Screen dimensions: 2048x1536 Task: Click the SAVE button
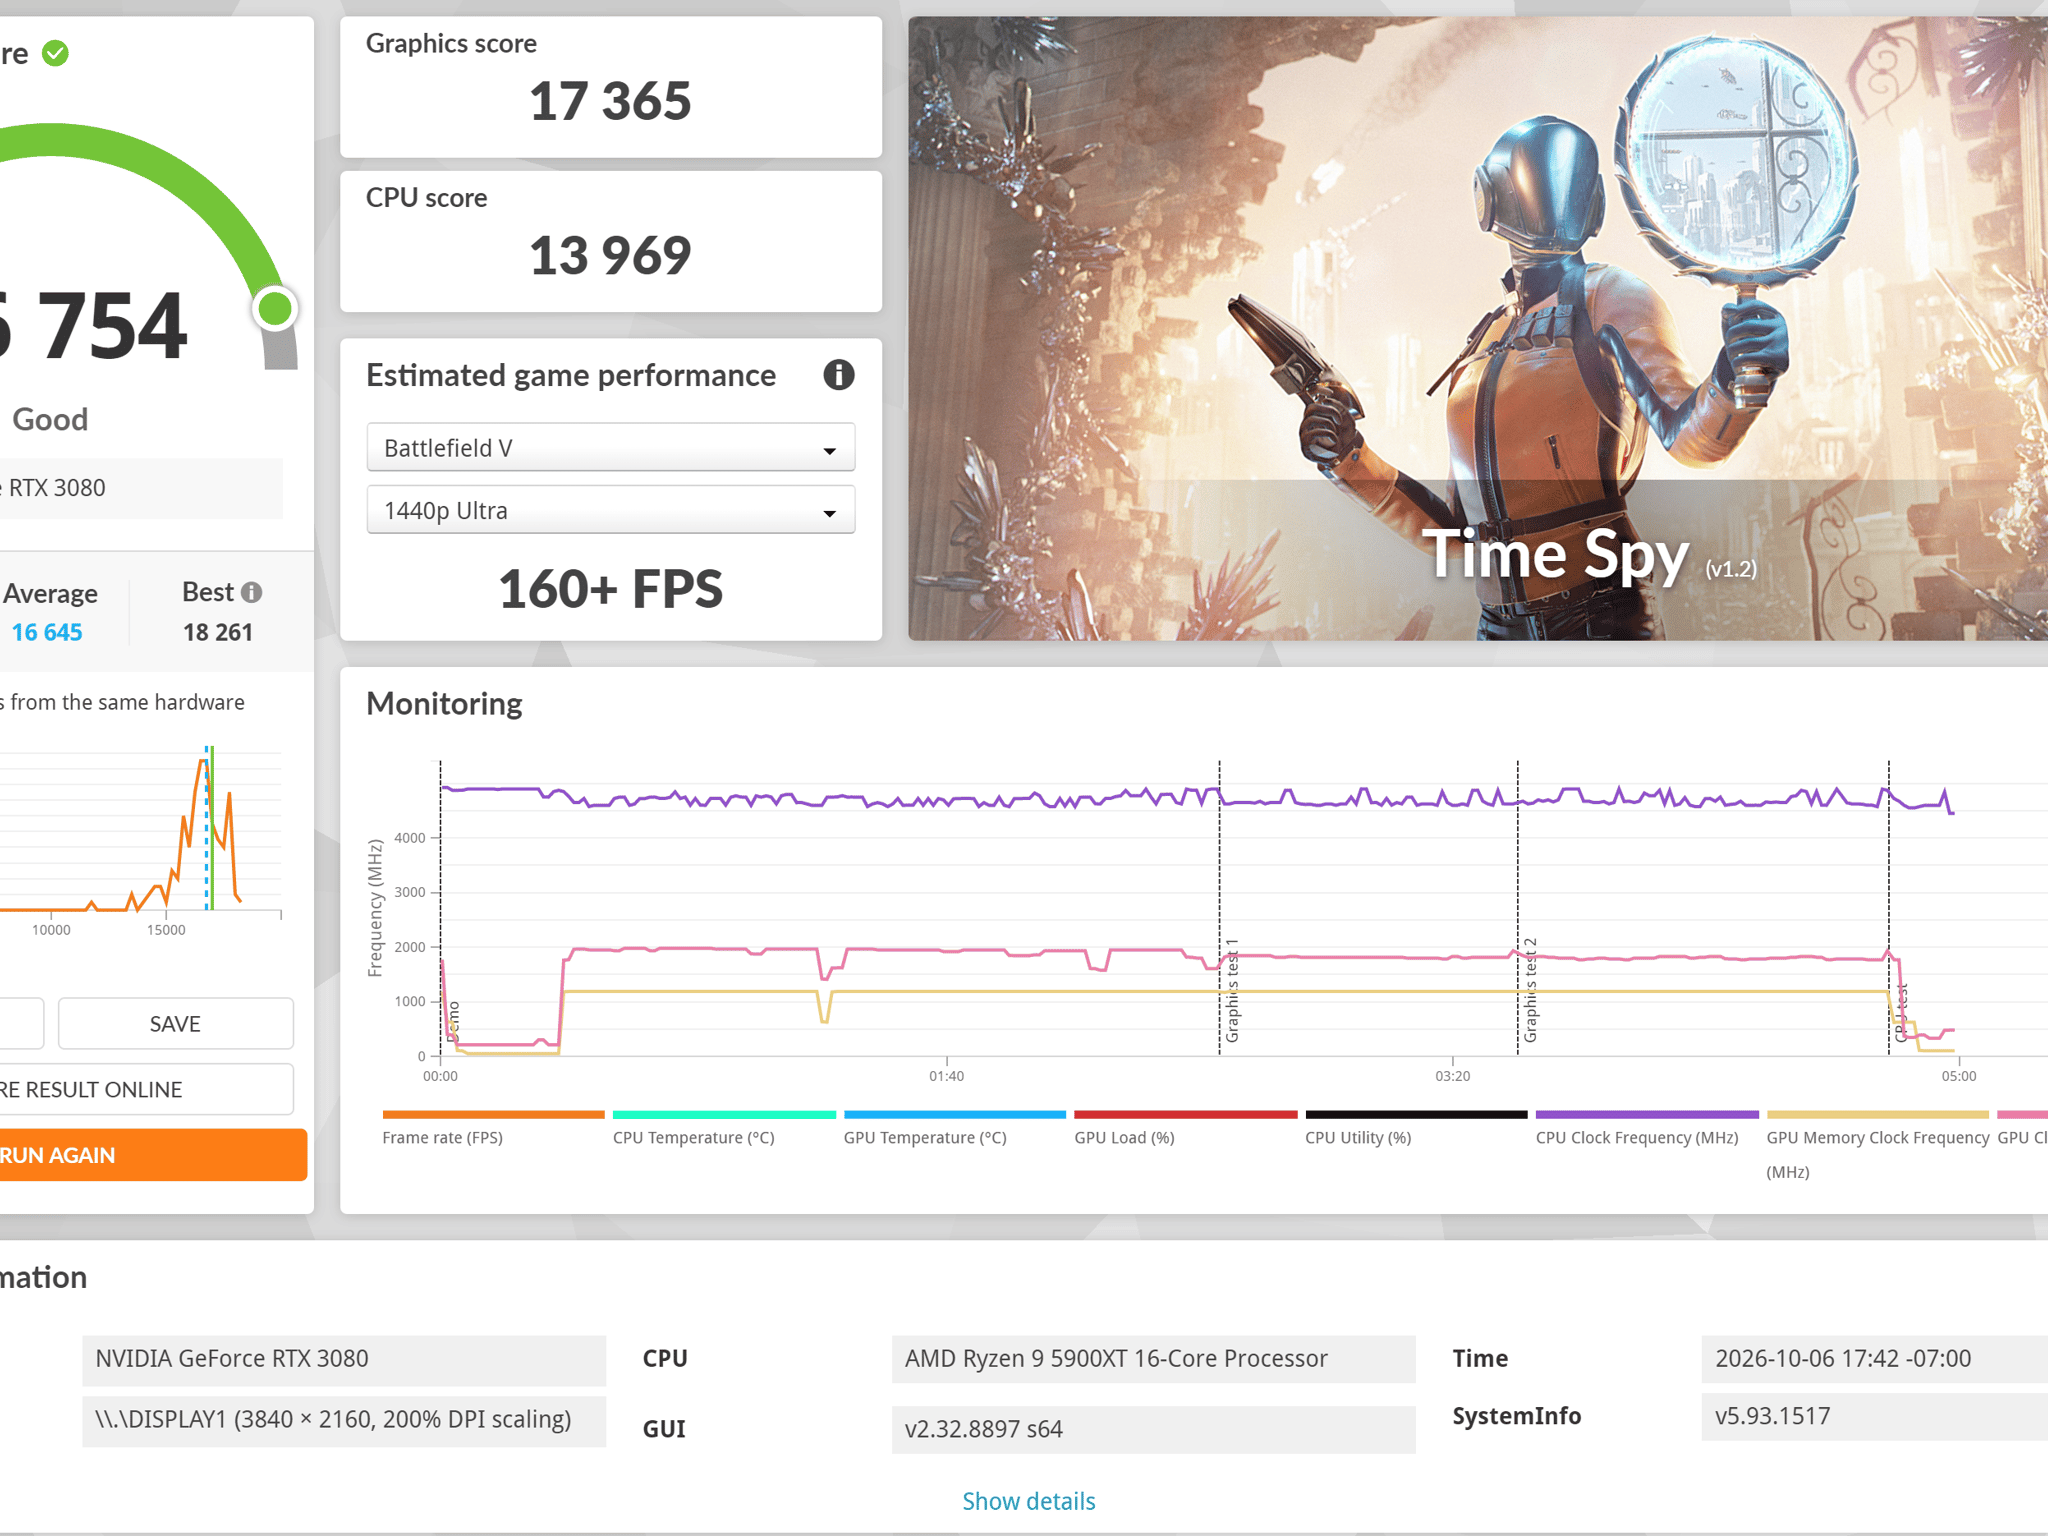click(x=175, y=1023)
